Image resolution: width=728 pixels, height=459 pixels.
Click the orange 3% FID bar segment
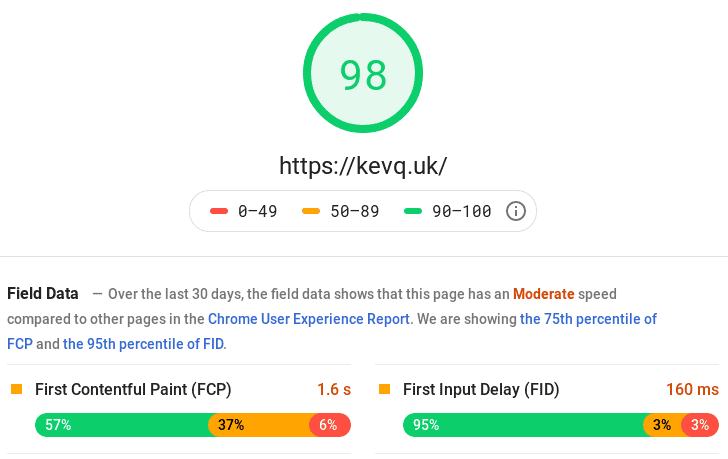[663, 425]
